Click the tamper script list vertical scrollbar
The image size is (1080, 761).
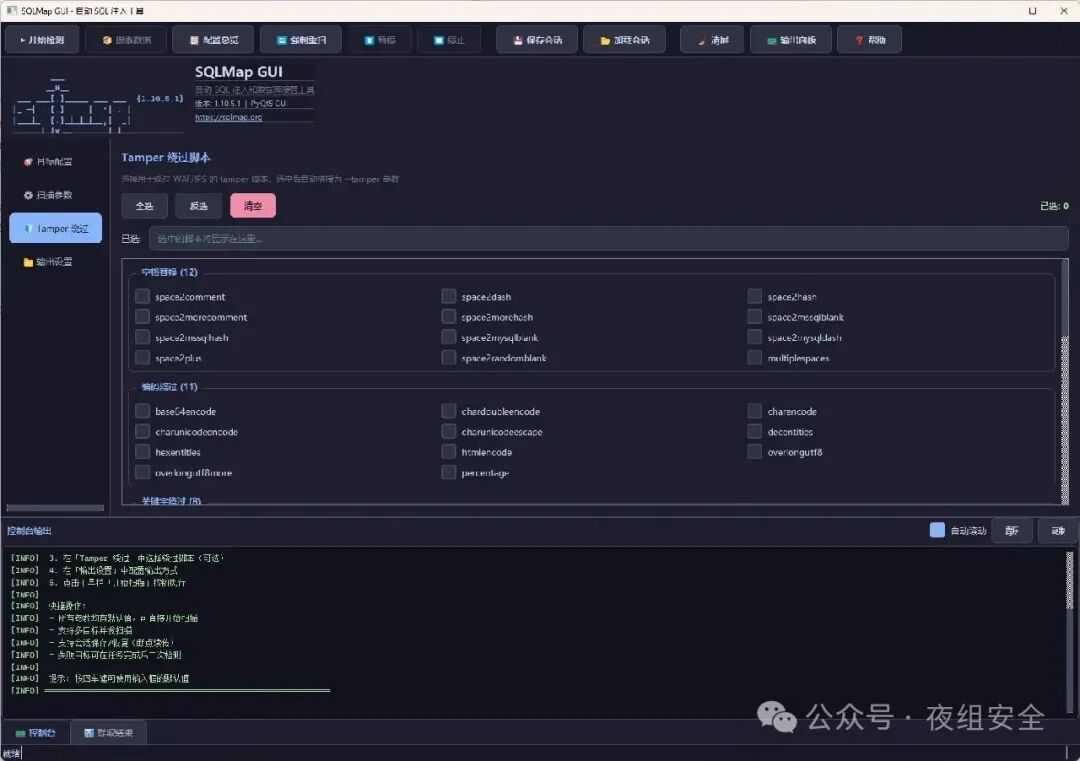[x=1065, y=382]
